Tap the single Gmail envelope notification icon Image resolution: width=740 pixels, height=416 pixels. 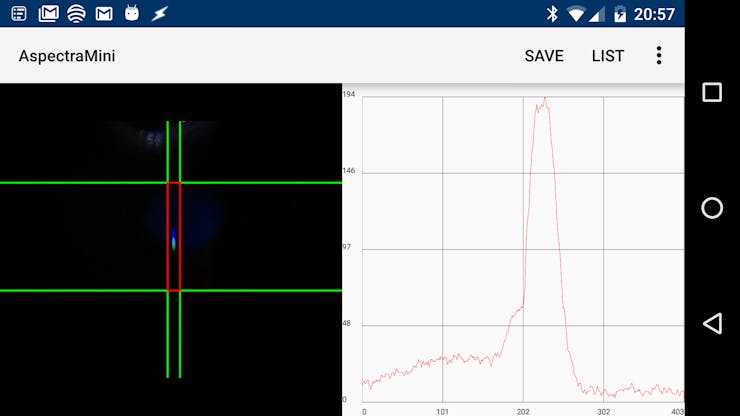[104, 14]
